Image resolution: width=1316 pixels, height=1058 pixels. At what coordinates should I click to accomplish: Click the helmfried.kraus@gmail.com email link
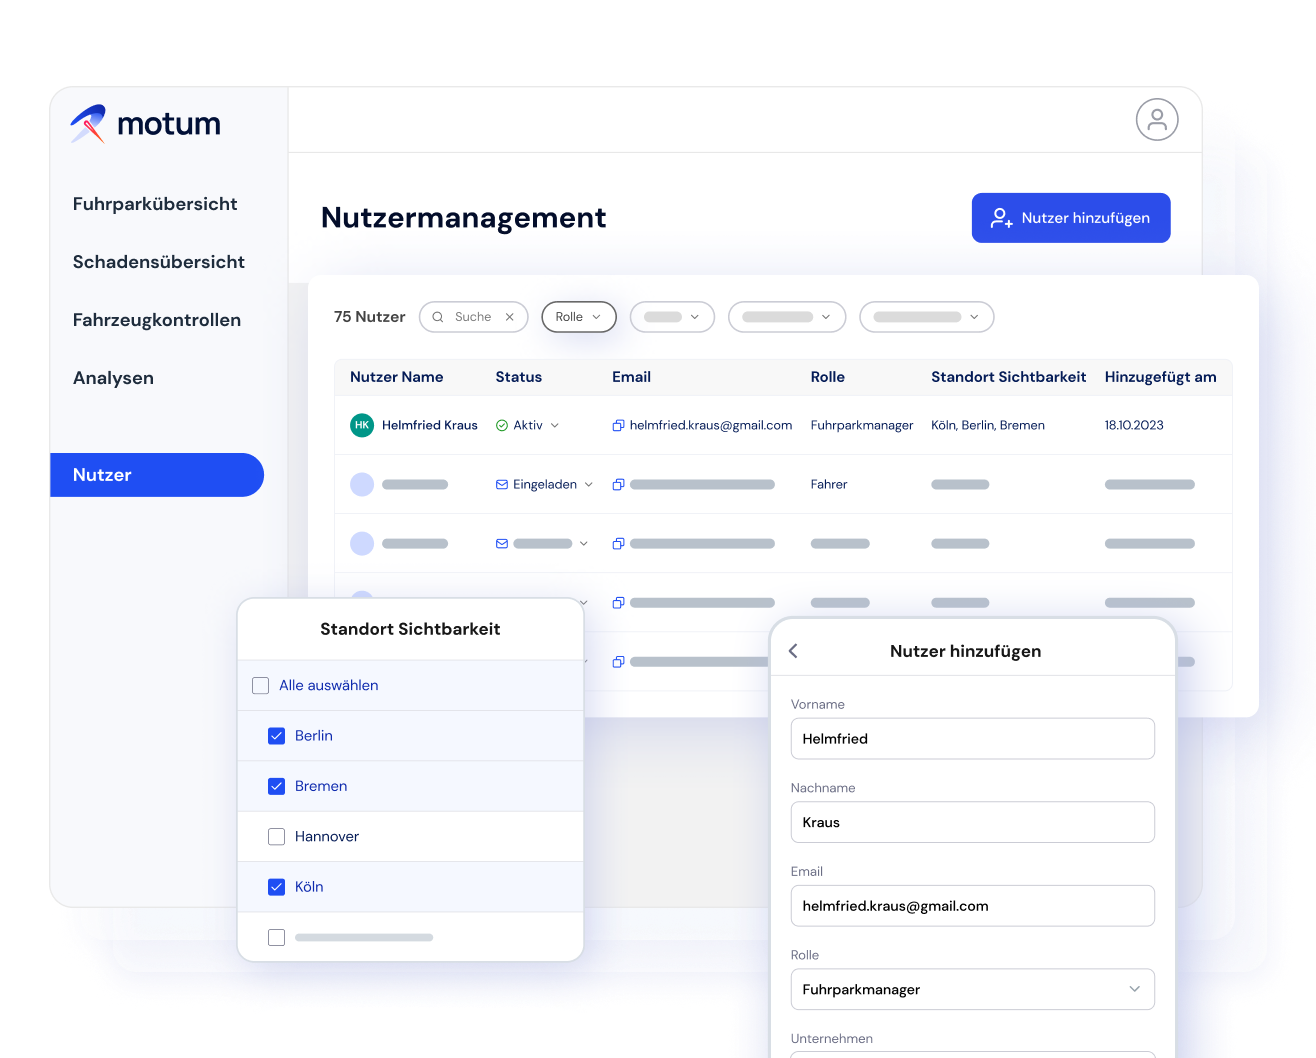click(x=711, y=425)
